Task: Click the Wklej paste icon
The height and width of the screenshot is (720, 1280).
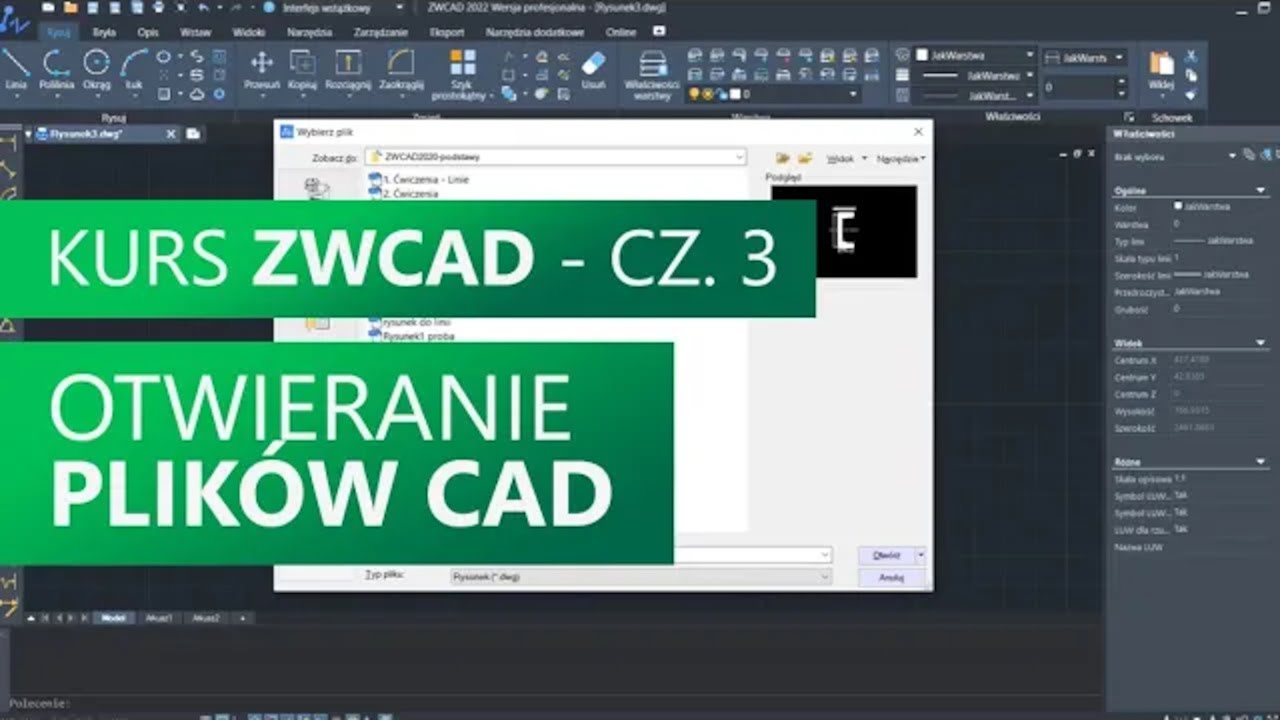Action: click(1161, 70)
